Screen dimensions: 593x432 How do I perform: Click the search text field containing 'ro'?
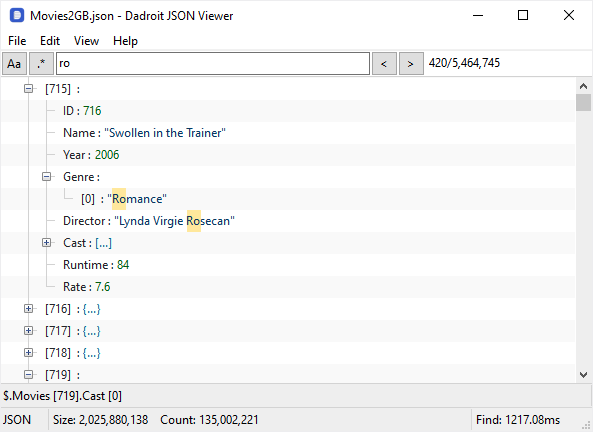(x=213, y=64)
